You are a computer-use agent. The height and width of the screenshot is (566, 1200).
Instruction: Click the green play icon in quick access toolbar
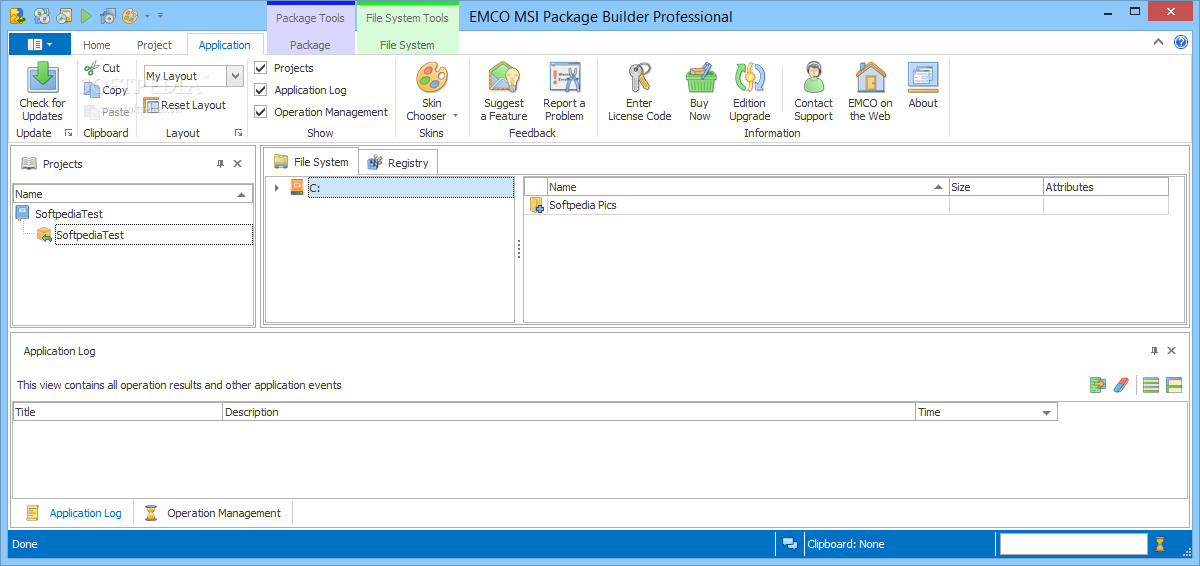click(x=87, y=16)
